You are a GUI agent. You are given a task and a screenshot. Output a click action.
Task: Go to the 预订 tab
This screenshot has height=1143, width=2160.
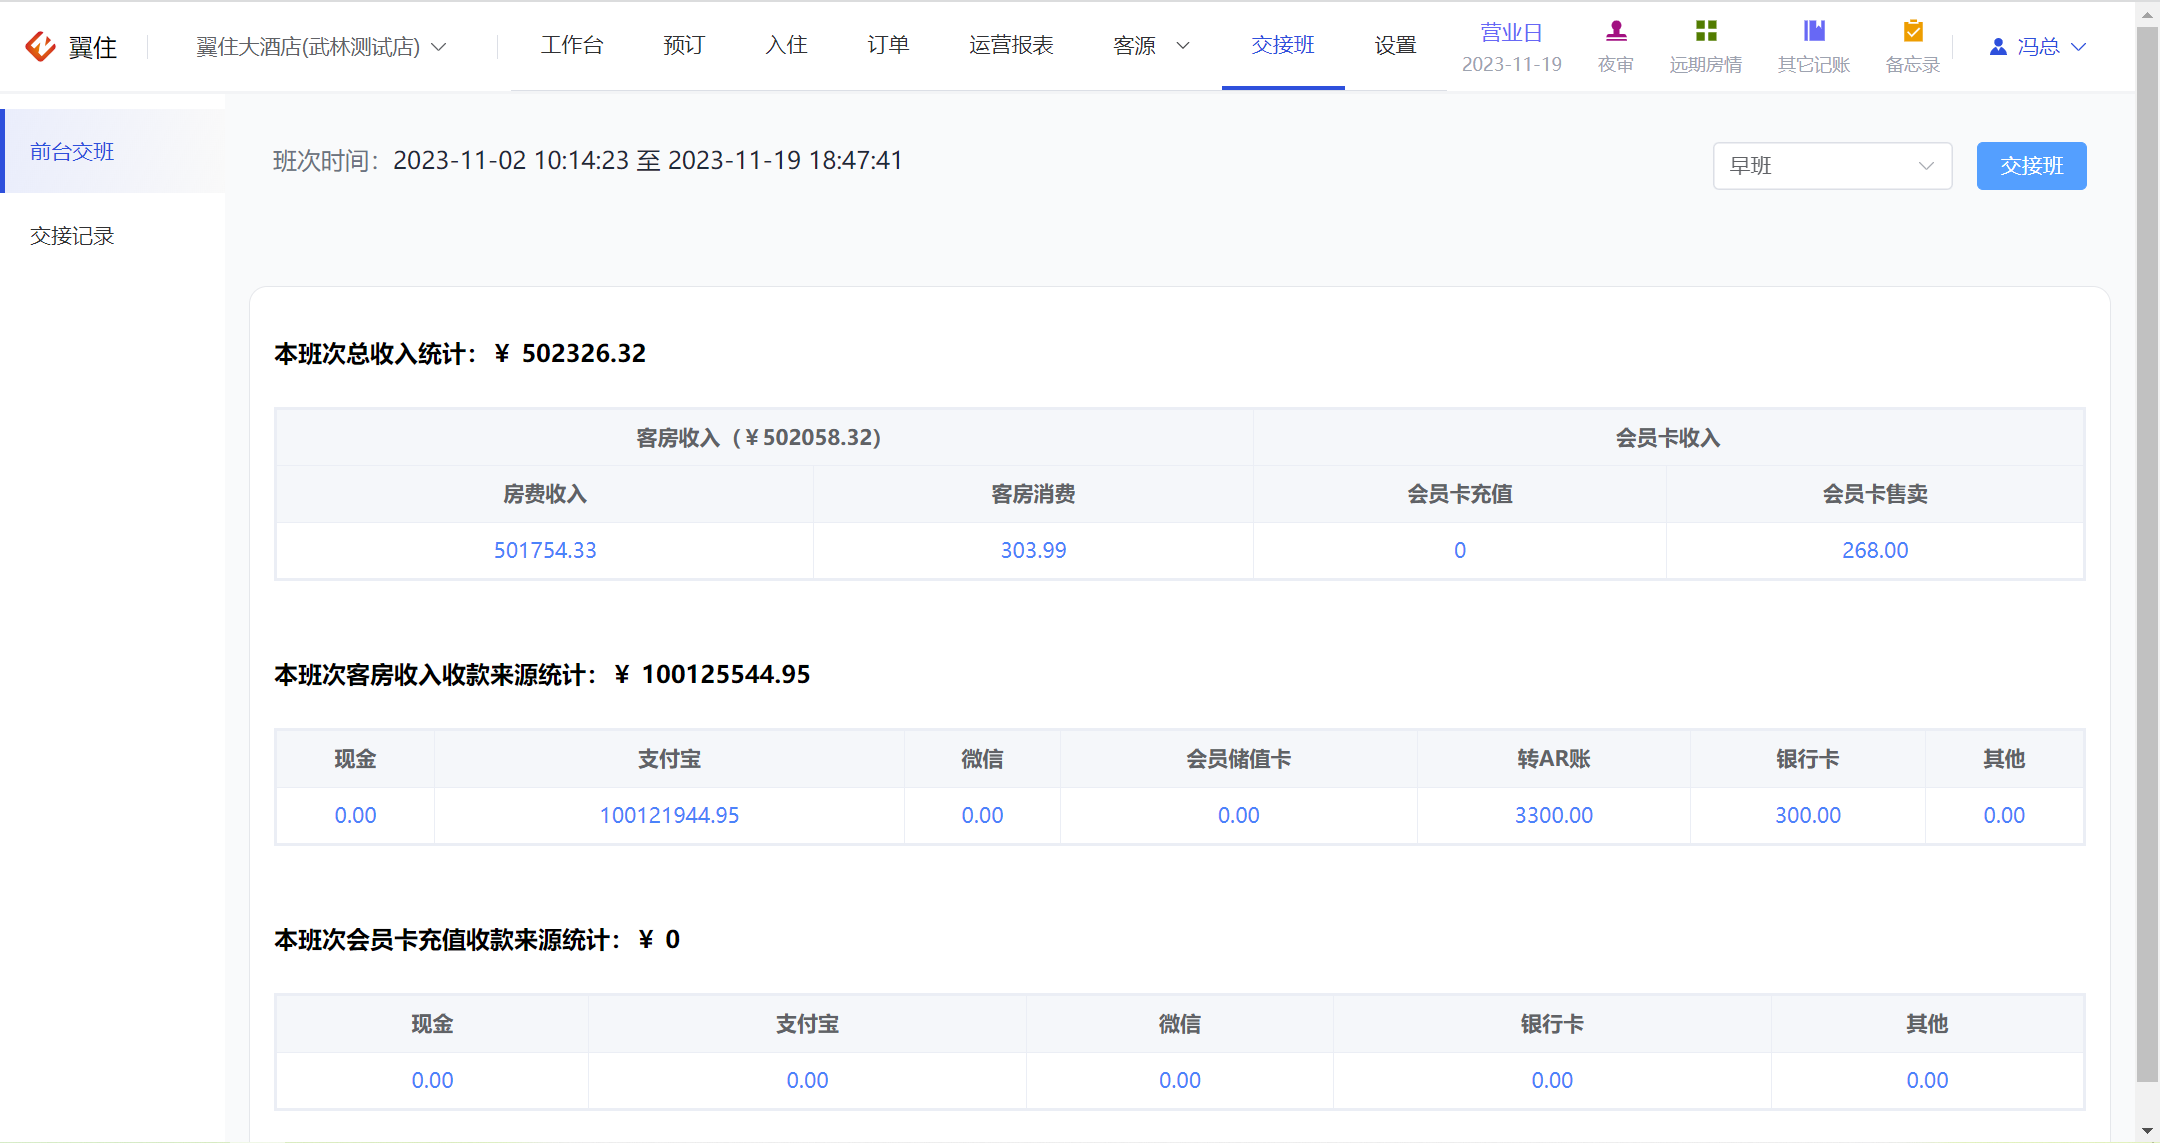click(x=684, y=45)
